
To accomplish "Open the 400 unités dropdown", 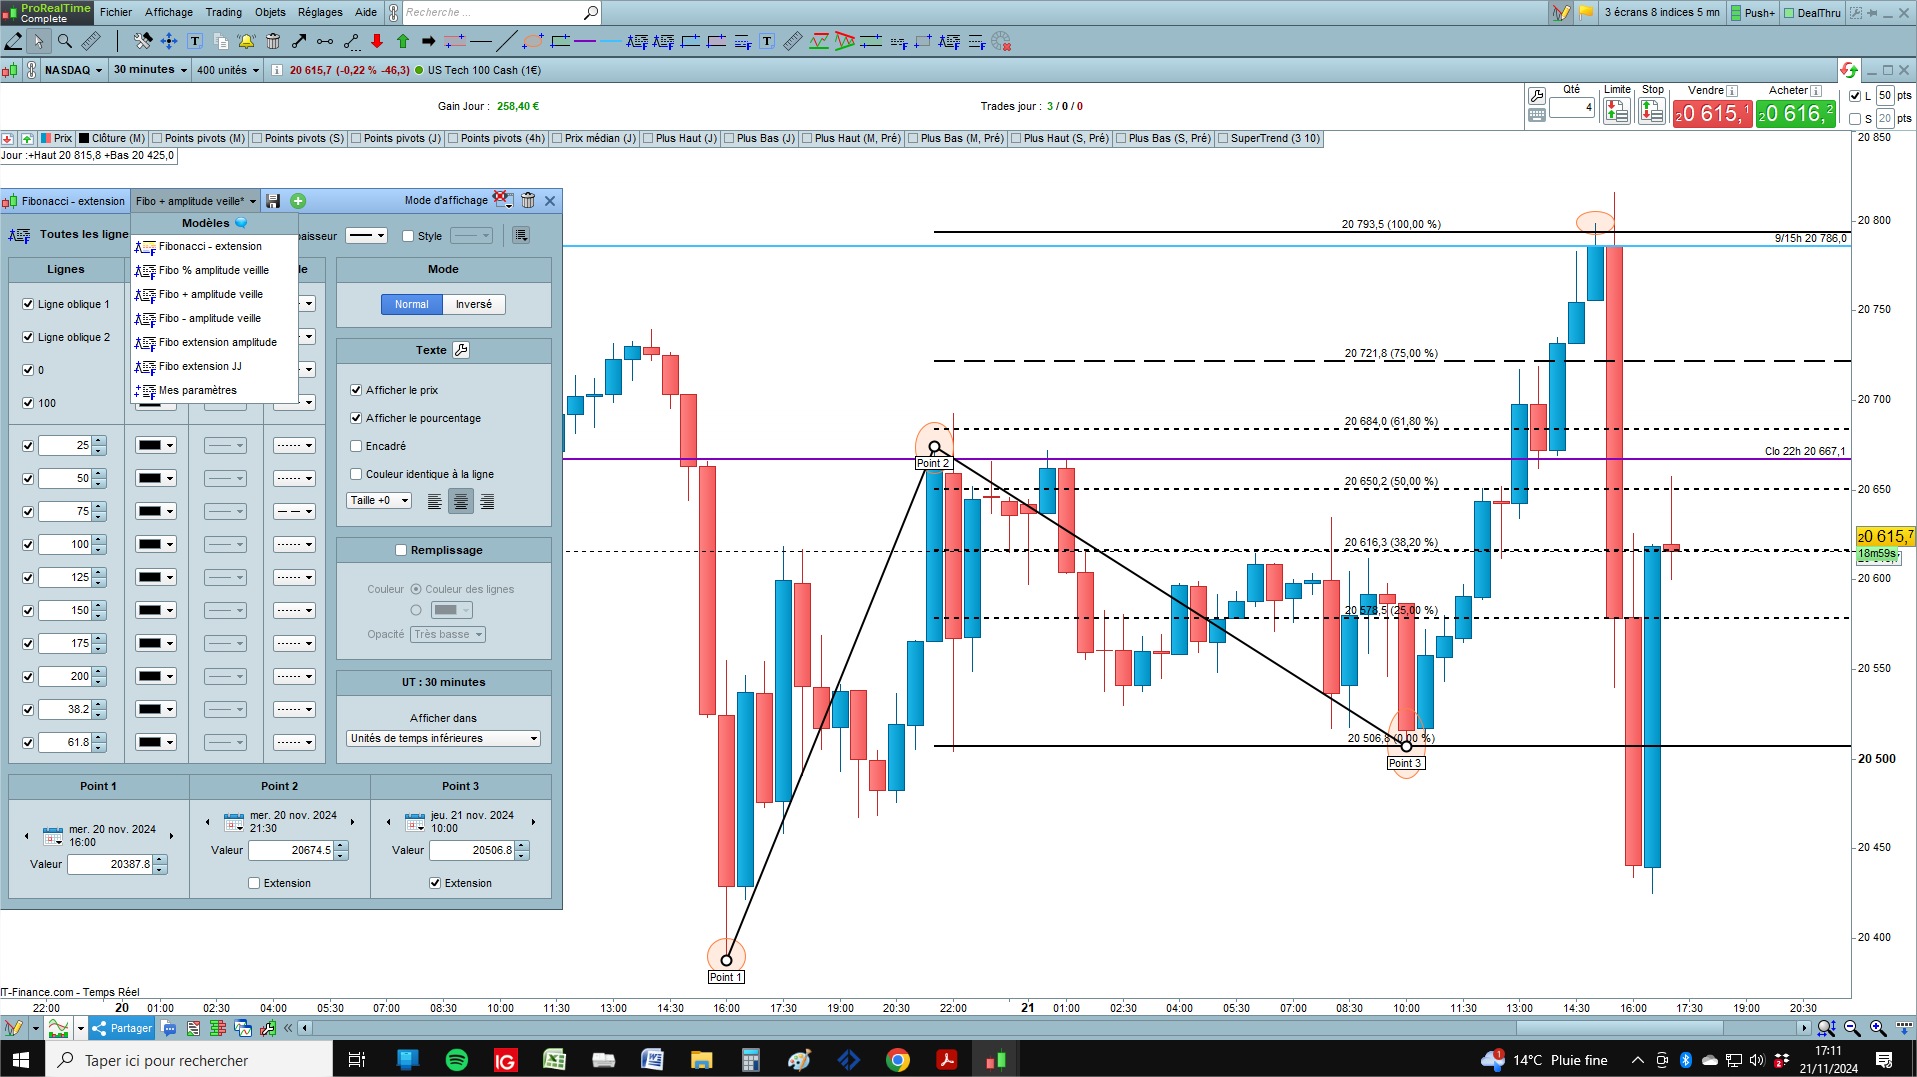I will click(228, 70).
